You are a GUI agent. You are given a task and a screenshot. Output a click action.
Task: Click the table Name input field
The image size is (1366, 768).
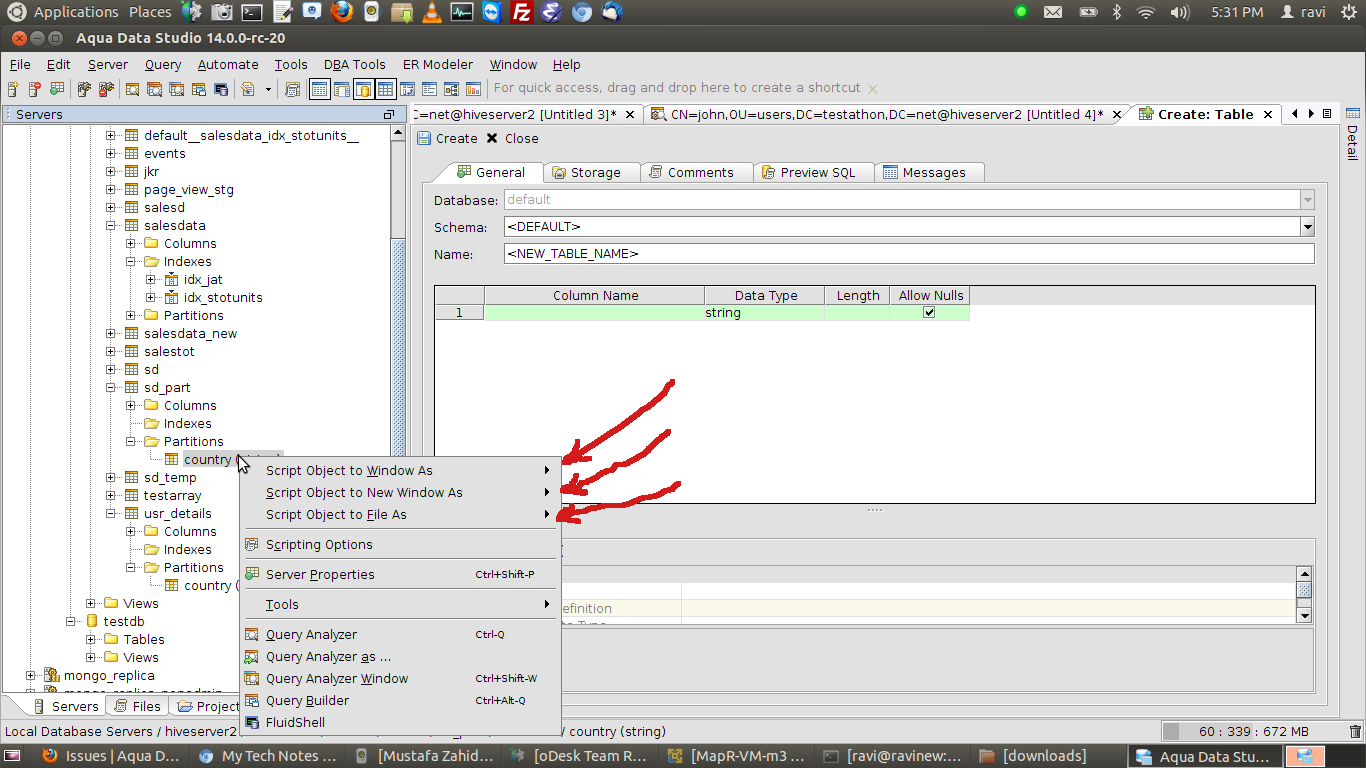coord(909,254)
